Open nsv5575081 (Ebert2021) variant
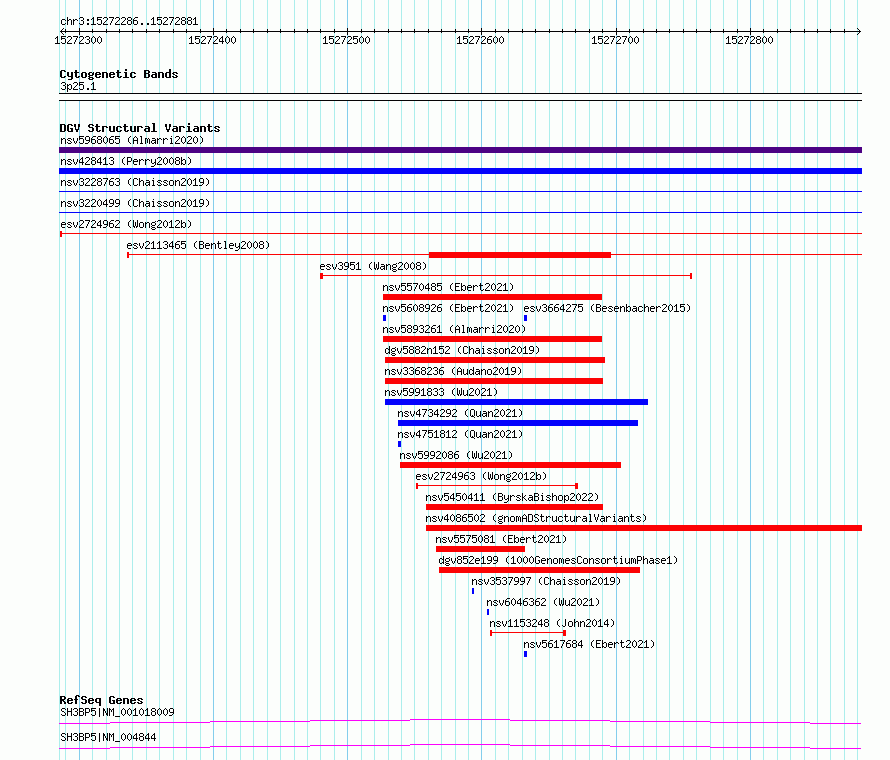The width and height of the screenshot is (890, 760). click(501, 539)
